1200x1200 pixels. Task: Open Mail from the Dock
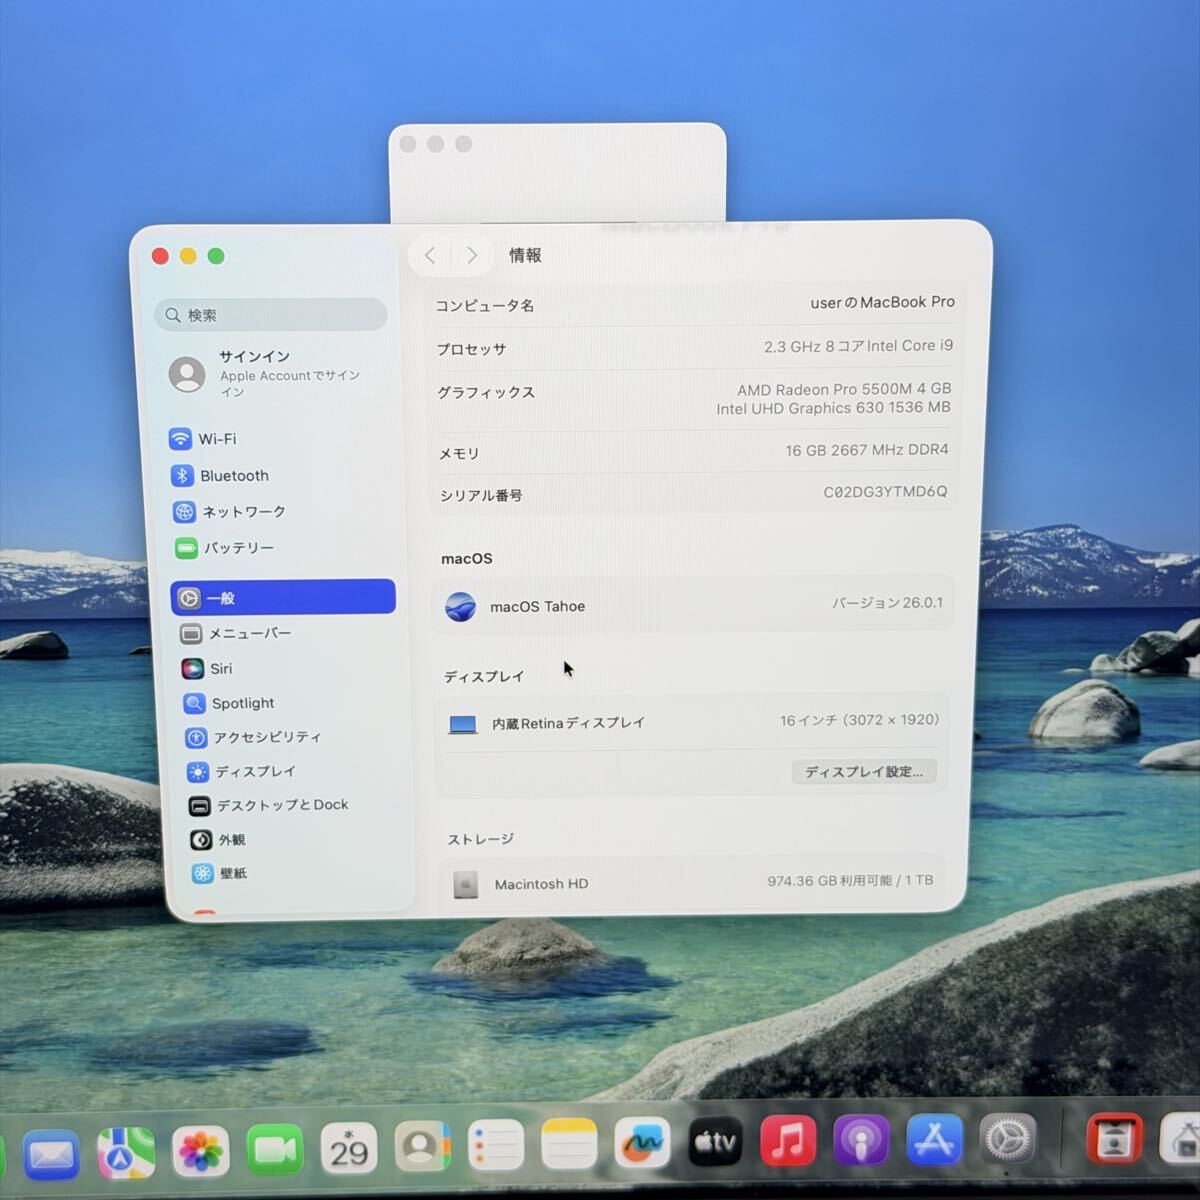[51, 1155]
